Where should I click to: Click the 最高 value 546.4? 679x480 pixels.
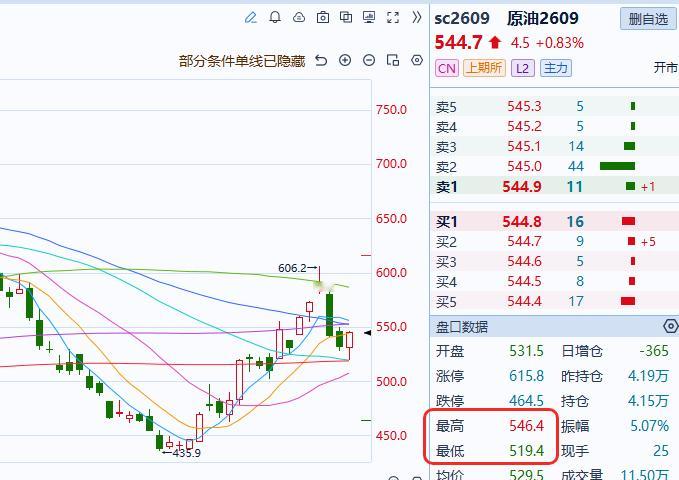pyautogui.click(x=526, y=426)
